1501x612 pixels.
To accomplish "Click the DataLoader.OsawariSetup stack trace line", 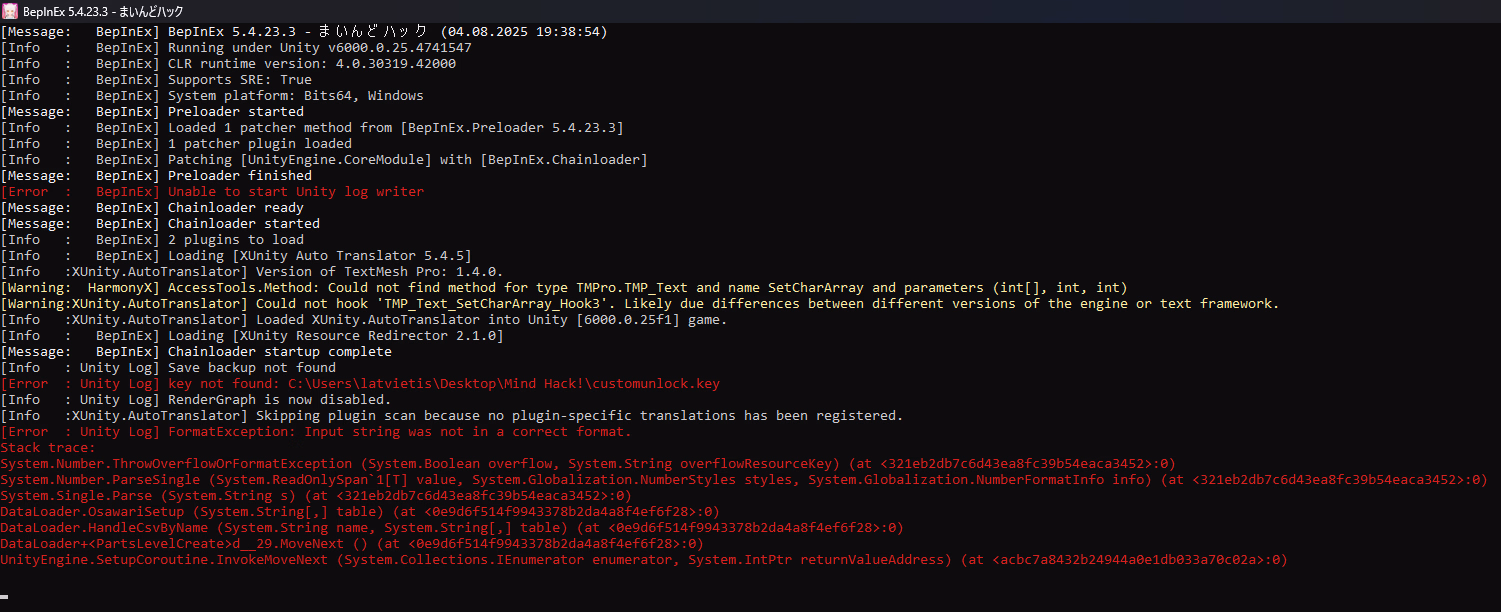I will (x=359, y=512).
